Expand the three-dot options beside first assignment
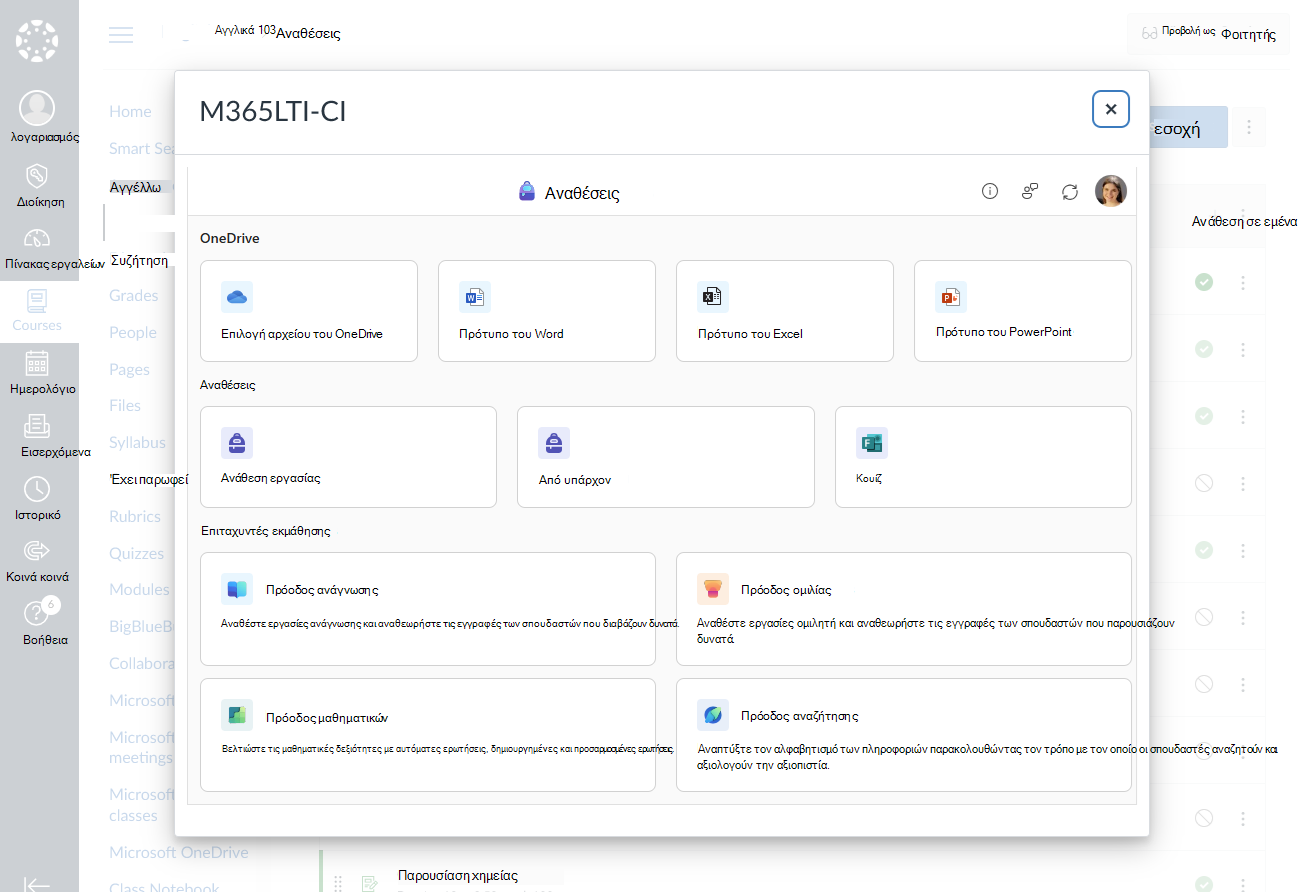 [x=1243, y=283]
